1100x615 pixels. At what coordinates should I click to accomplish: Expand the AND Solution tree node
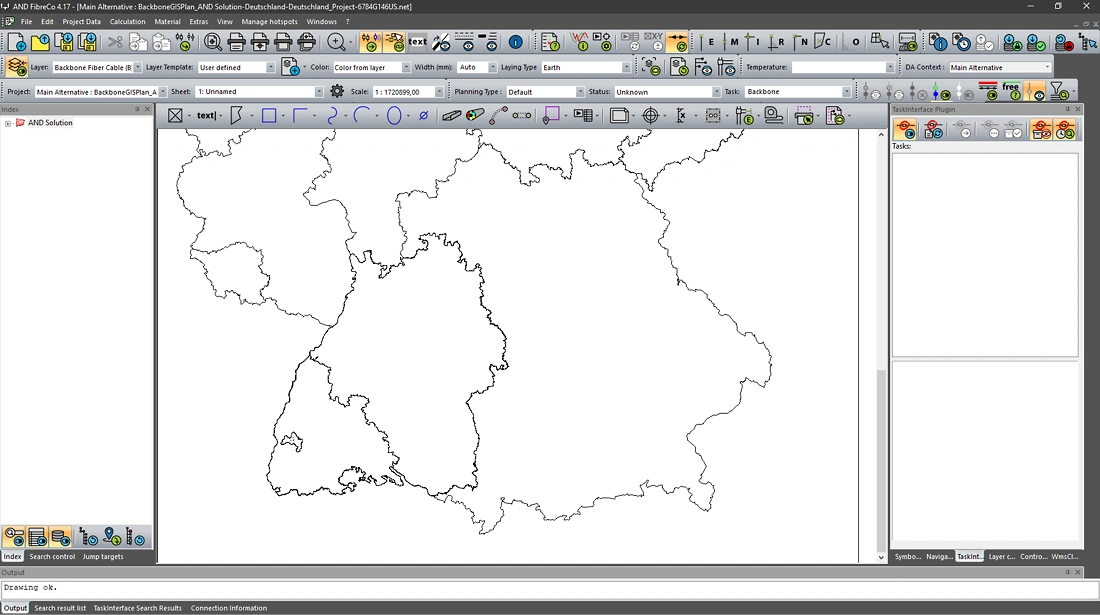pos(8,123)
